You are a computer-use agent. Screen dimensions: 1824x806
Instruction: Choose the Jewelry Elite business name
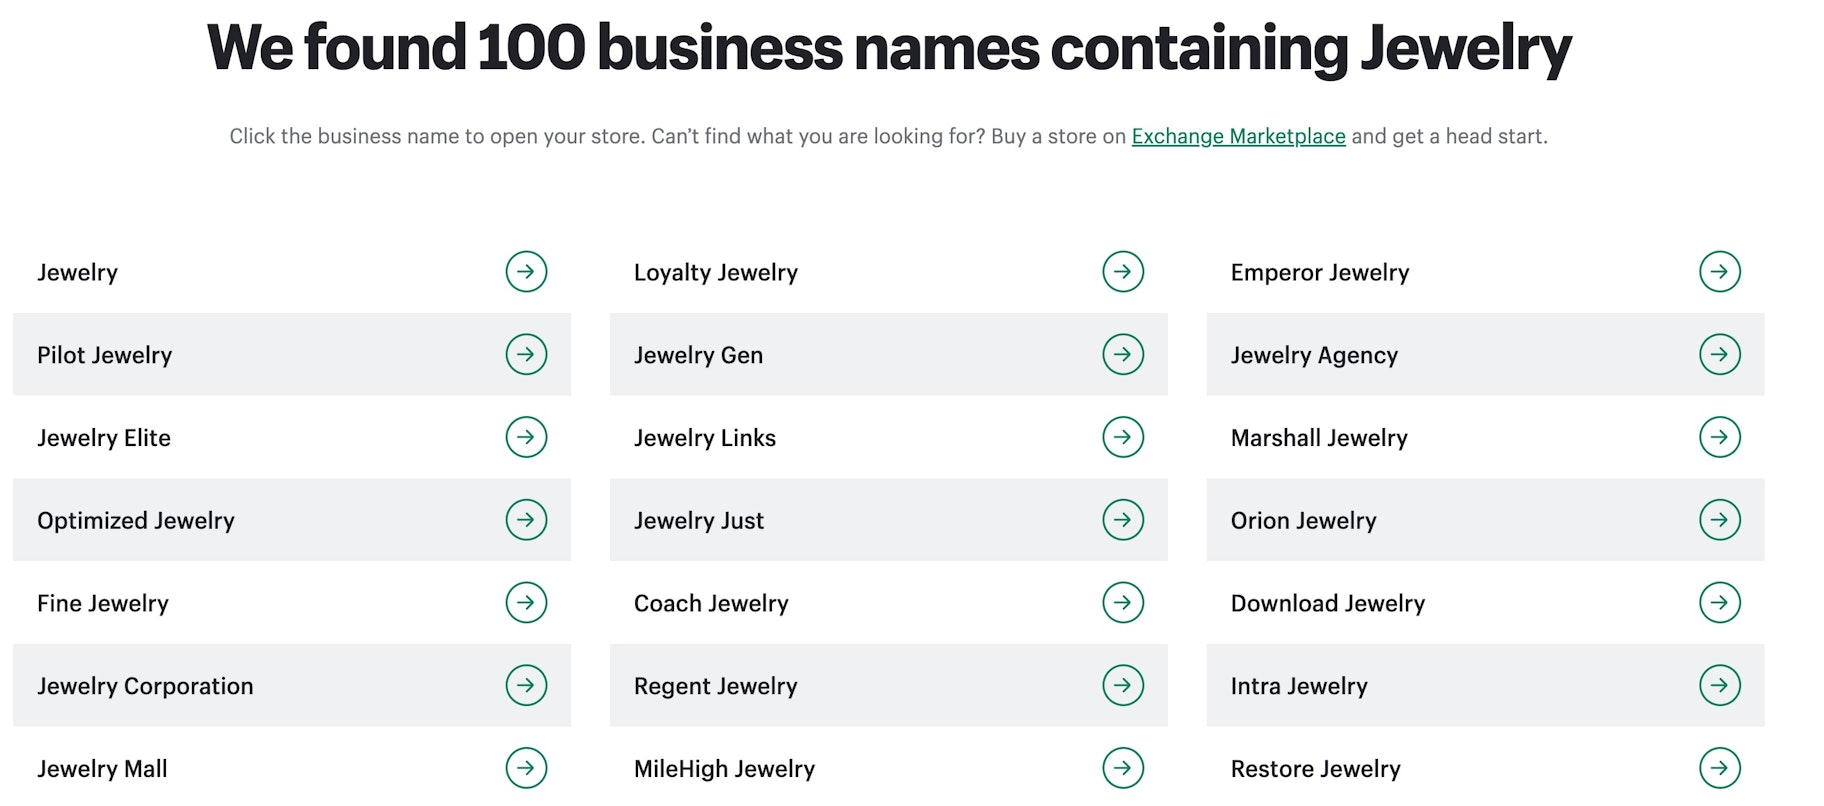pos(104,438)
